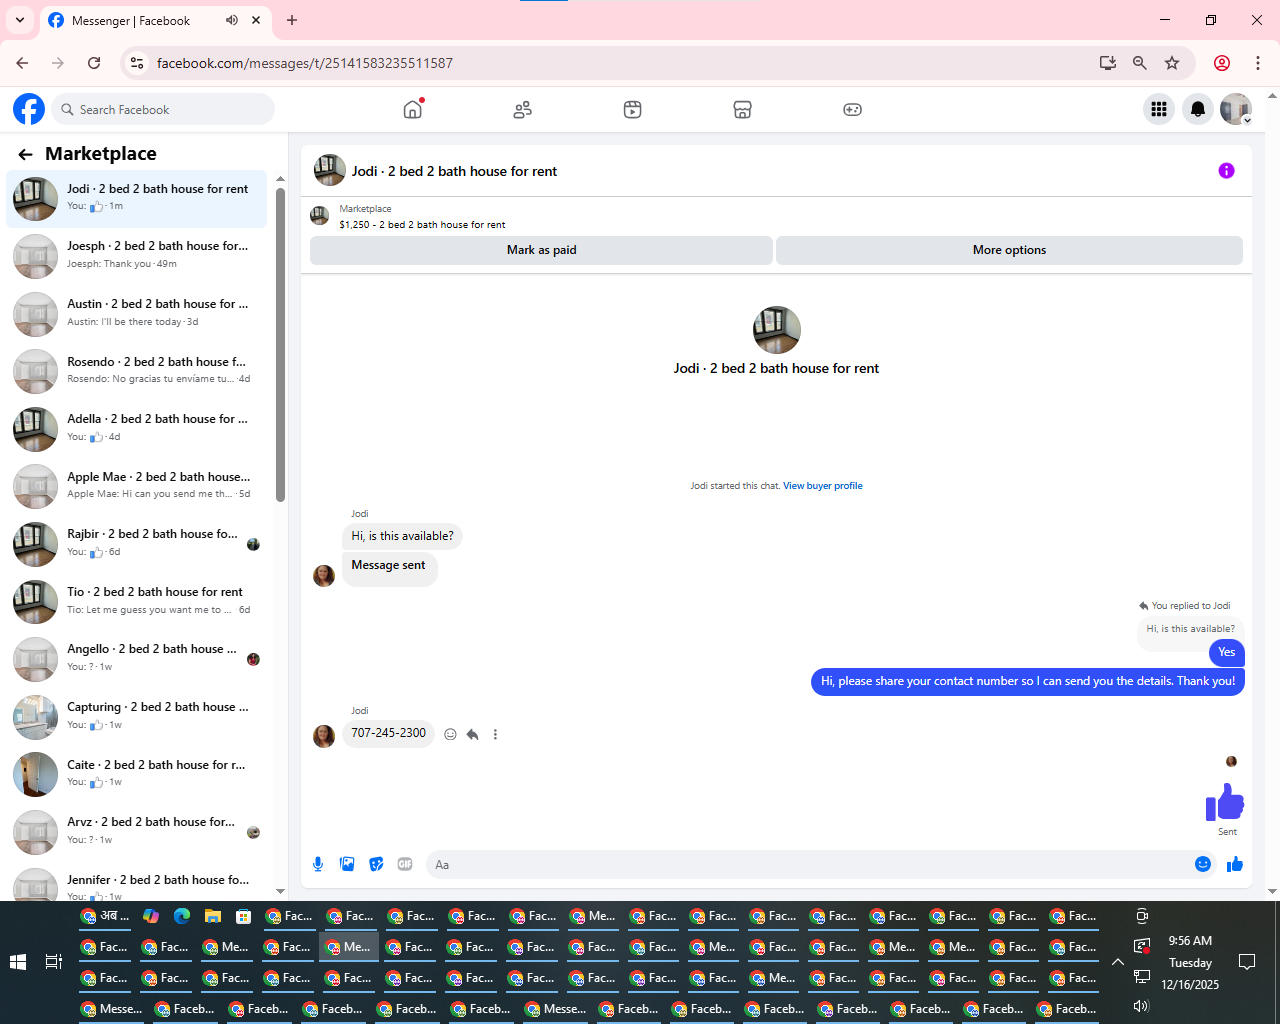The image size is (1280, 1024).
Task: Open the Chrome profile icon
Action: tap(1222, 63)
